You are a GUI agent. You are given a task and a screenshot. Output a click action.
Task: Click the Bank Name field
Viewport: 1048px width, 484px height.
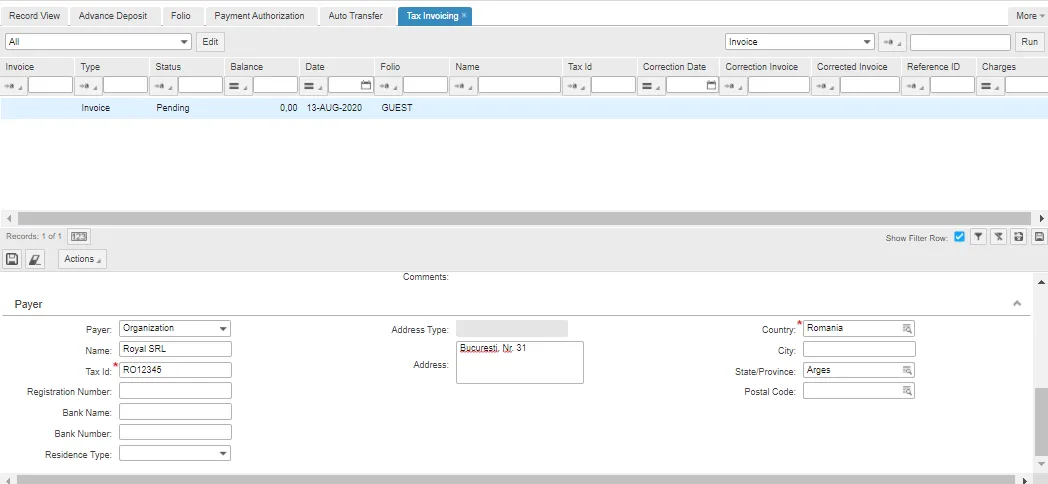click(175, 412)
